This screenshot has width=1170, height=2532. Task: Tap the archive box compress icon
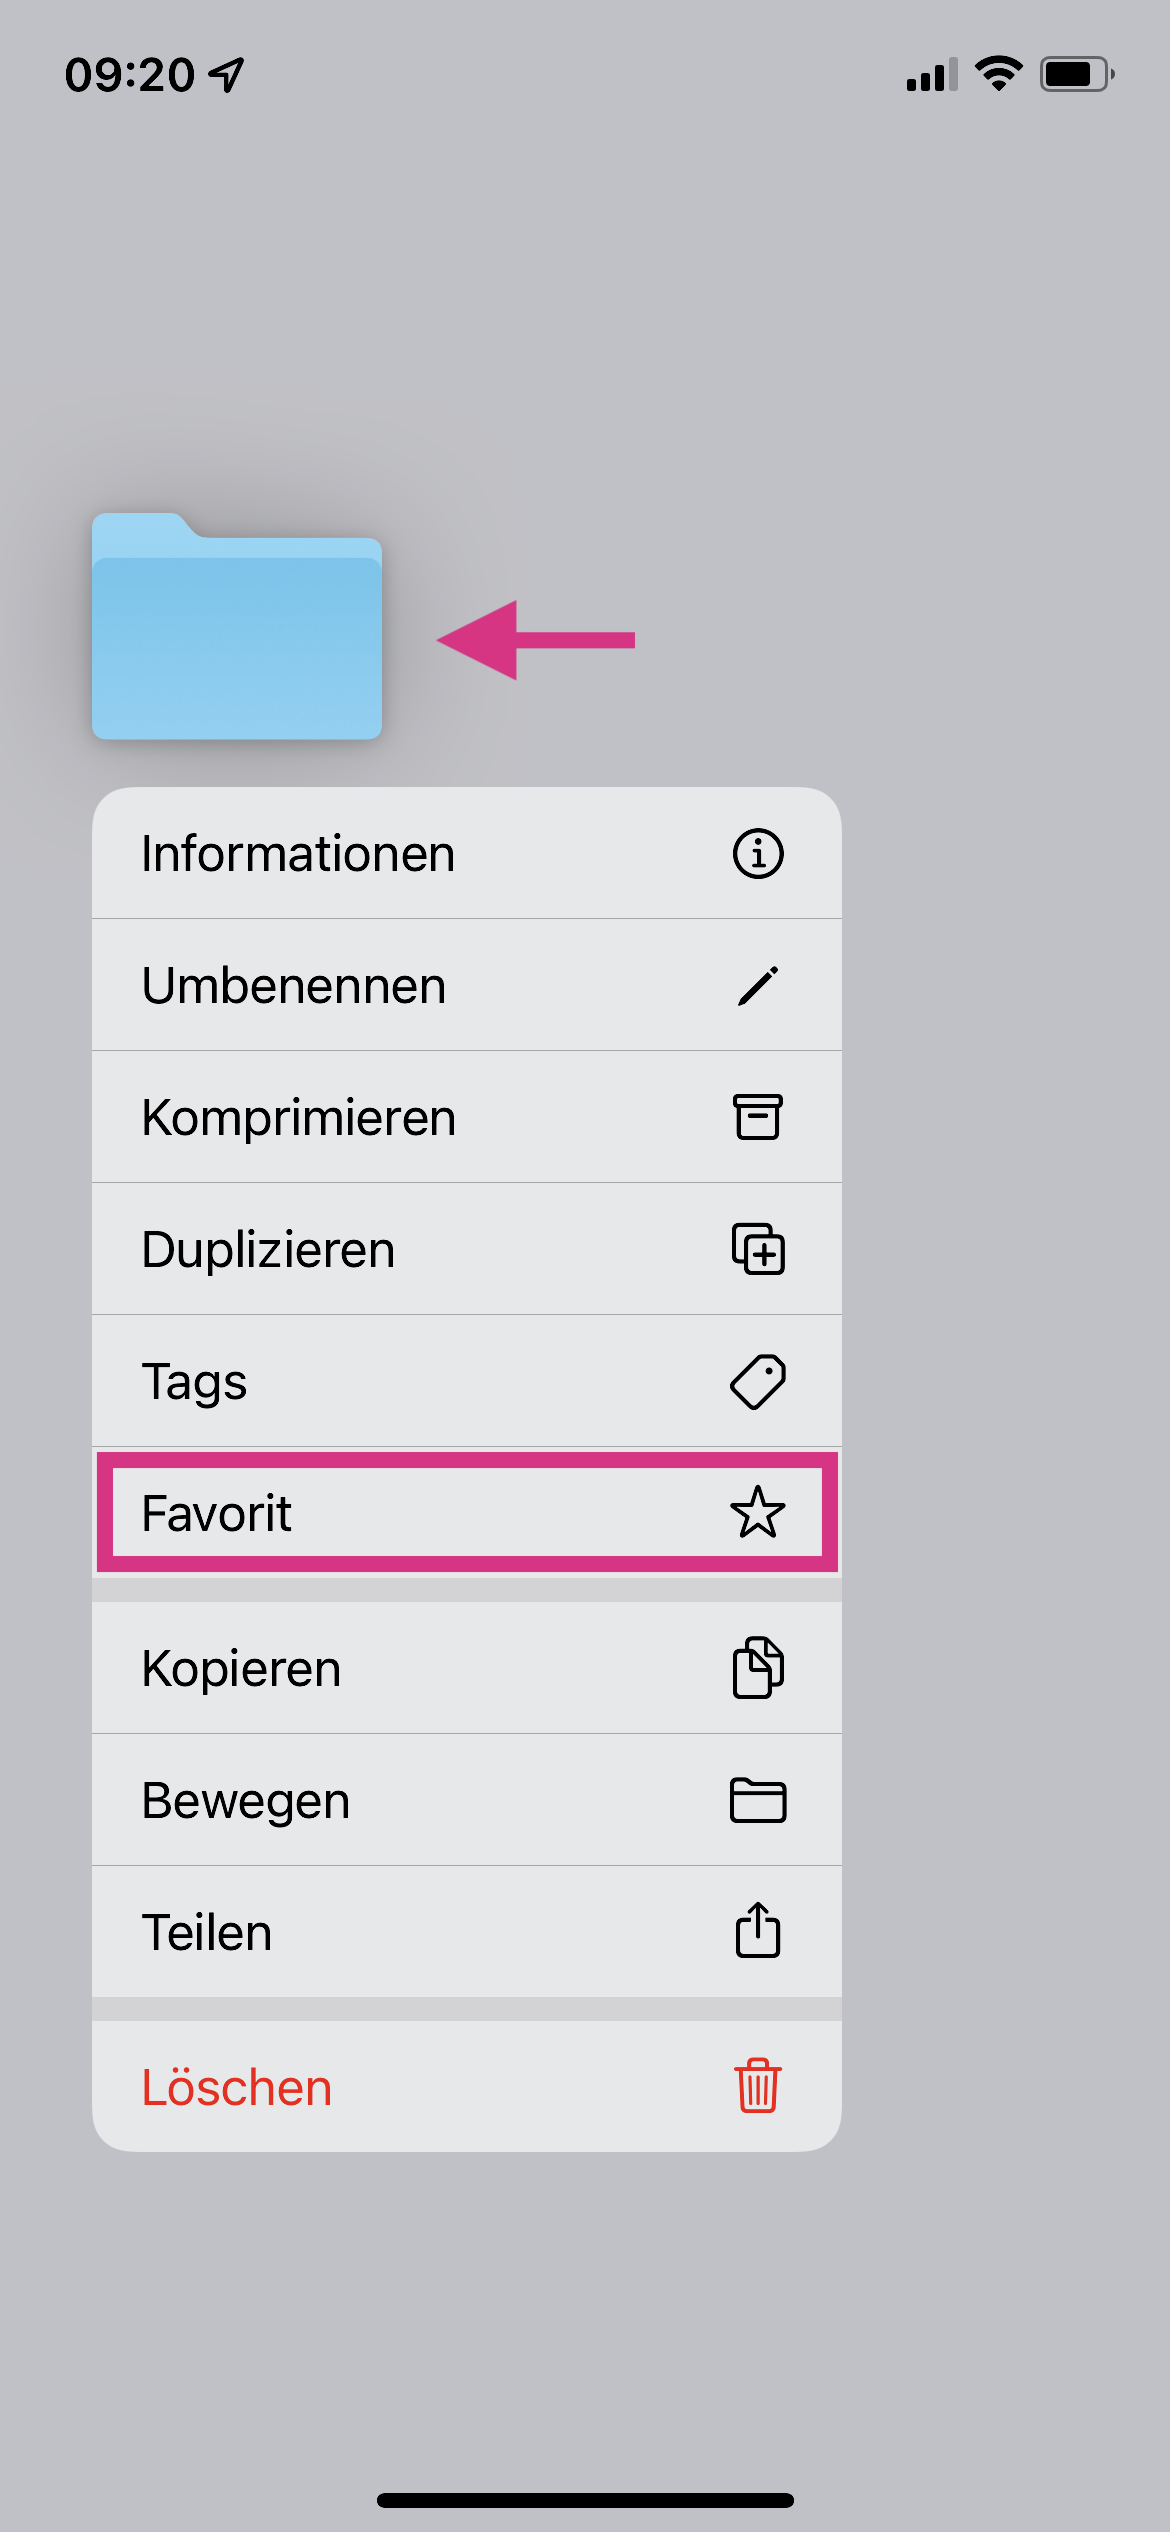[758, 1117]
